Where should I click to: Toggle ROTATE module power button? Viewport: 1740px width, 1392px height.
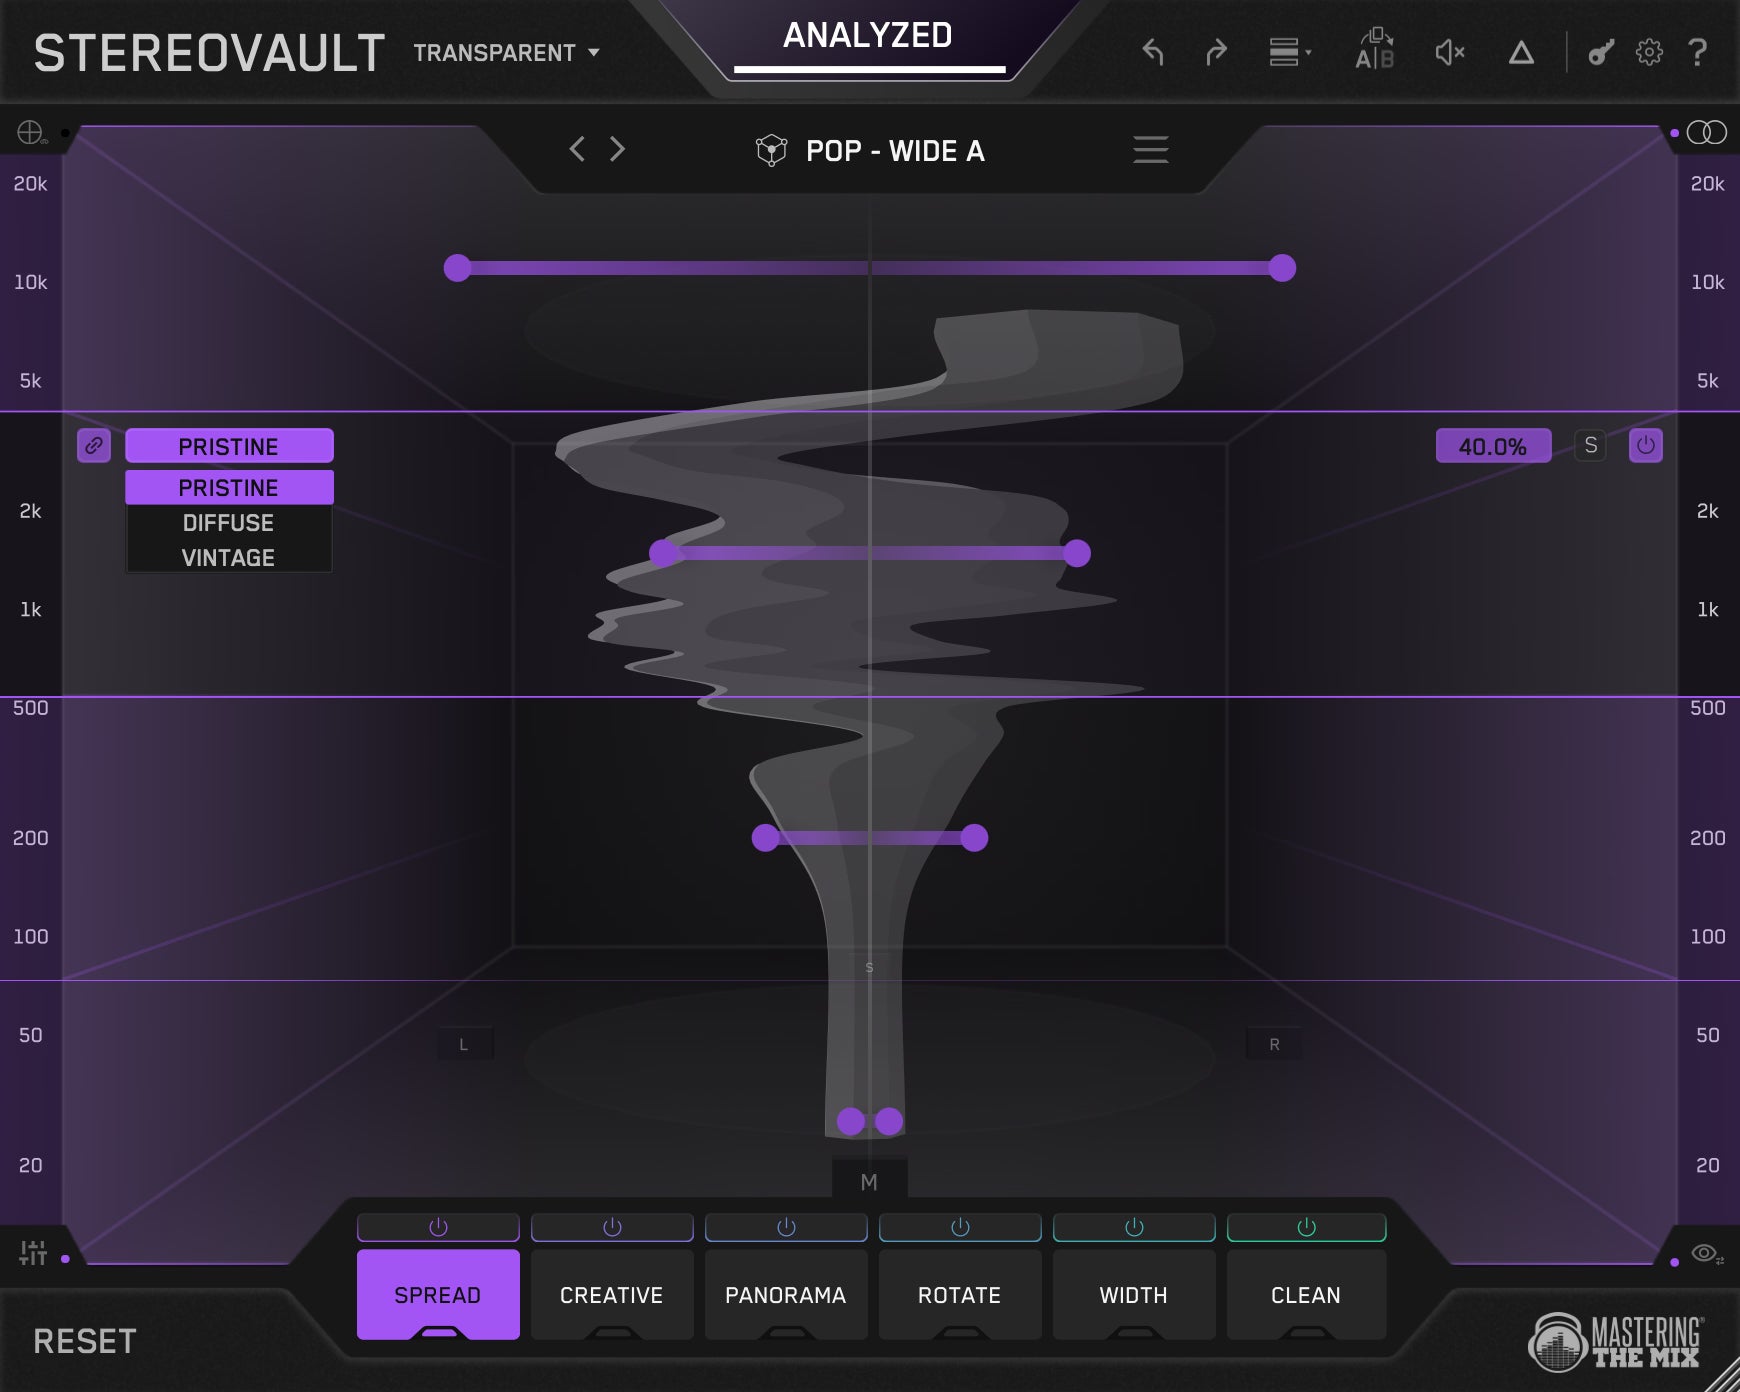coord(960,1227)
